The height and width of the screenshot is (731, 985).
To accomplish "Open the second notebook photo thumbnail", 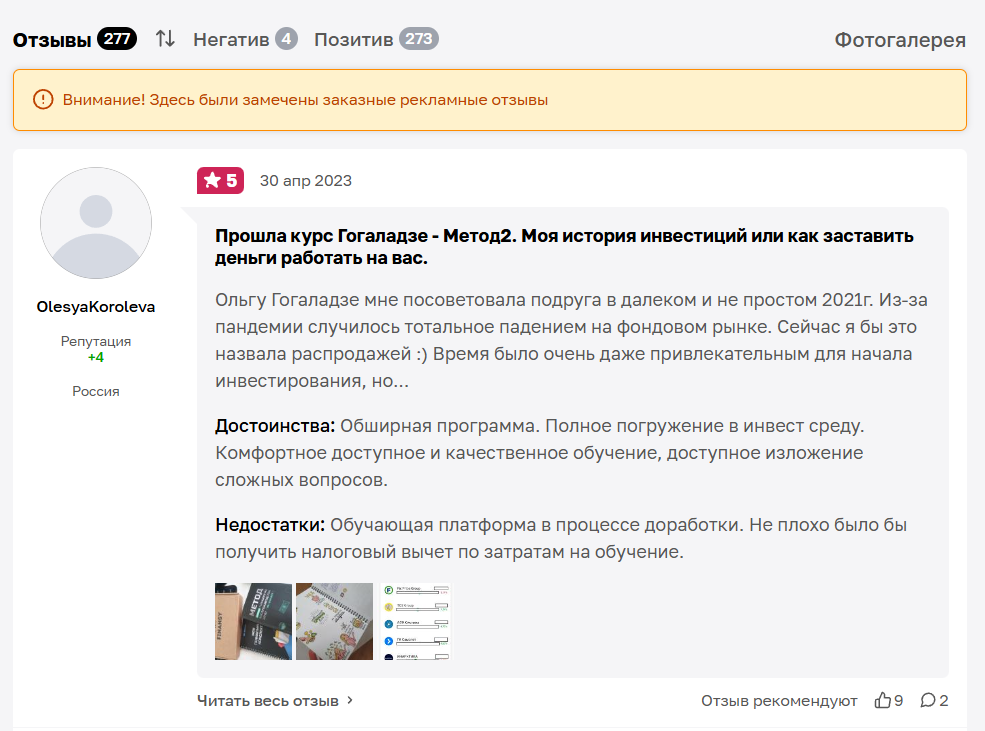I will (x=334, y=621).
